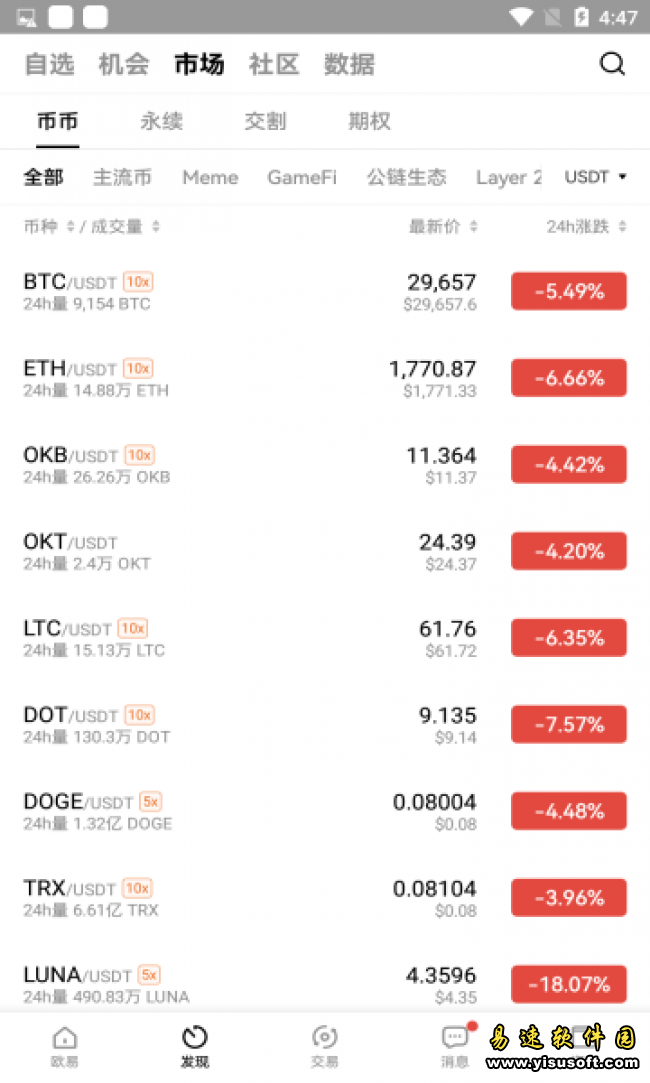Tap the DOGE 5x leverage badge
The height and width of the screenshot is (1083, 650).
(150, 802)
